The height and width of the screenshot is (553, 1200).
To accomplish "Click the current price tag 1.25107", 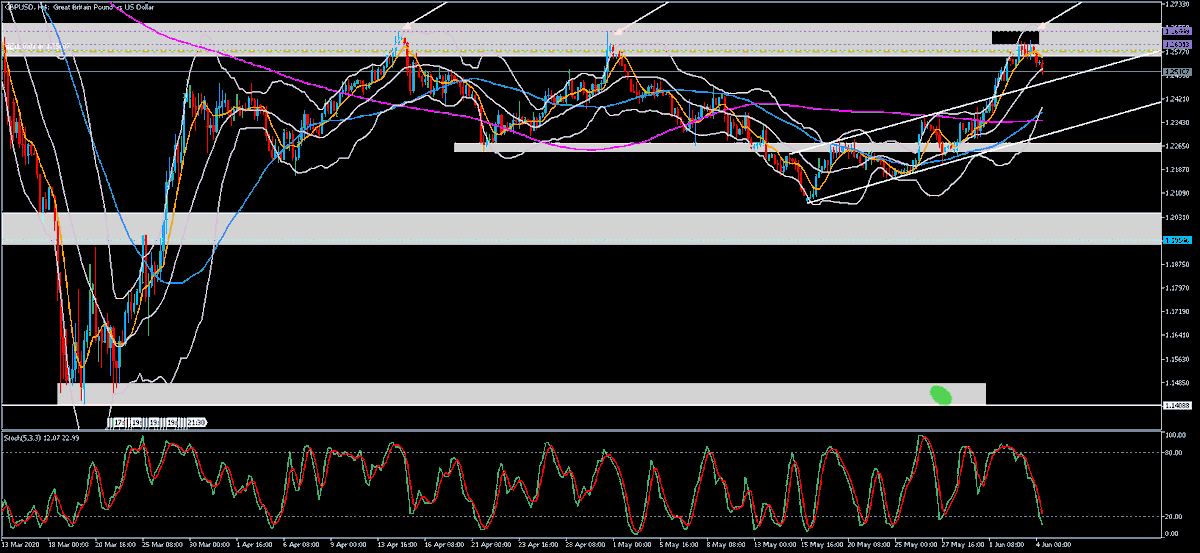I will click(x=1177, y=71).
